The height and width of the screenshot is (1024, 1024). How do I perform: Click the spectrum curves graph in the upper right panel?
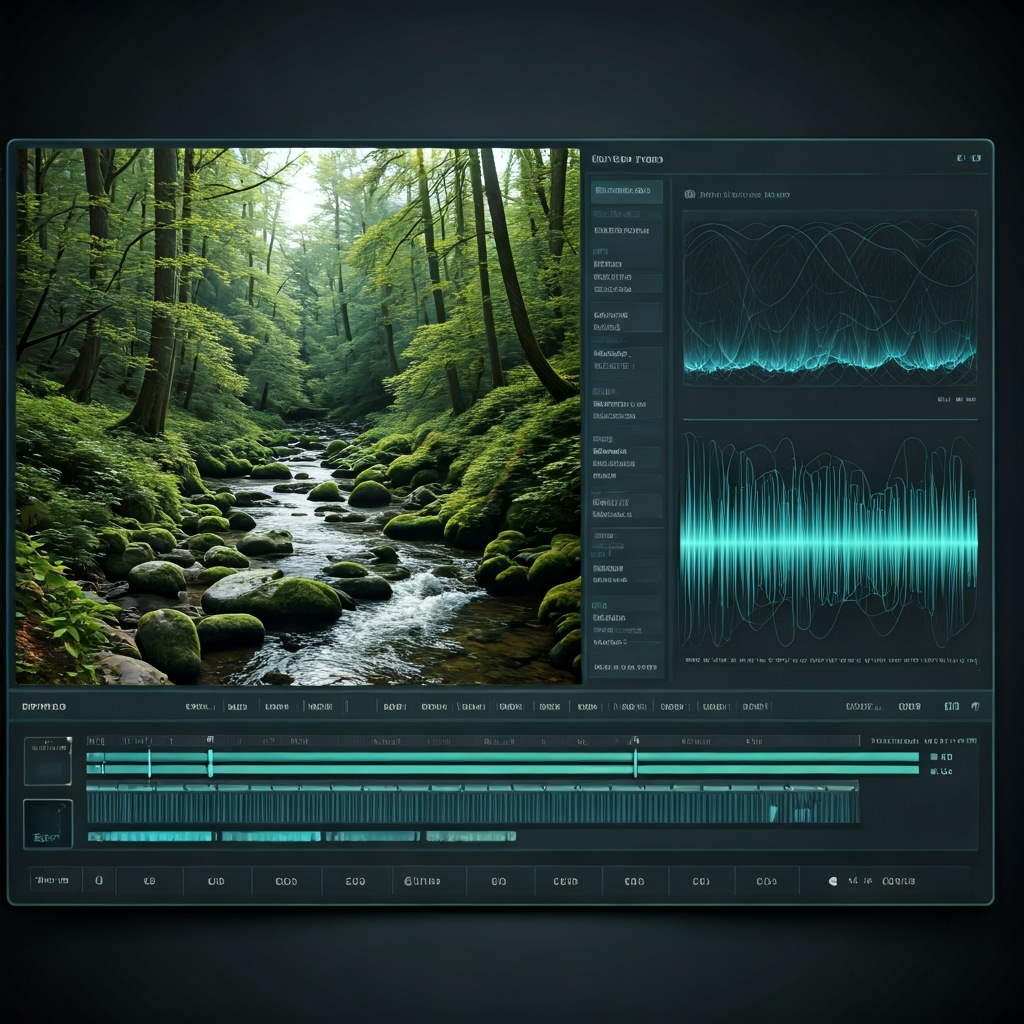829,297
